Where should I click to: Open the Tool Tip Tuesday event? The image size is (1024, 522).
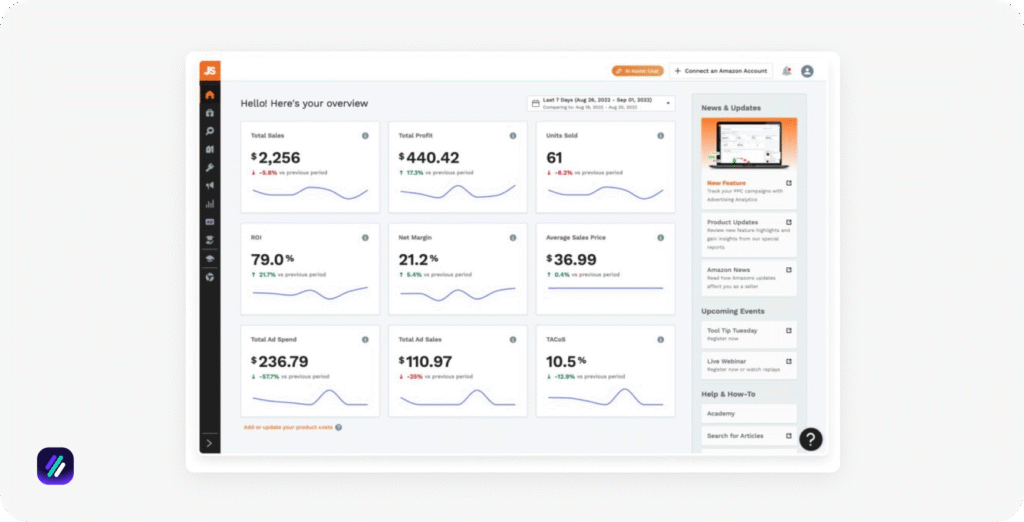point(749,334)
